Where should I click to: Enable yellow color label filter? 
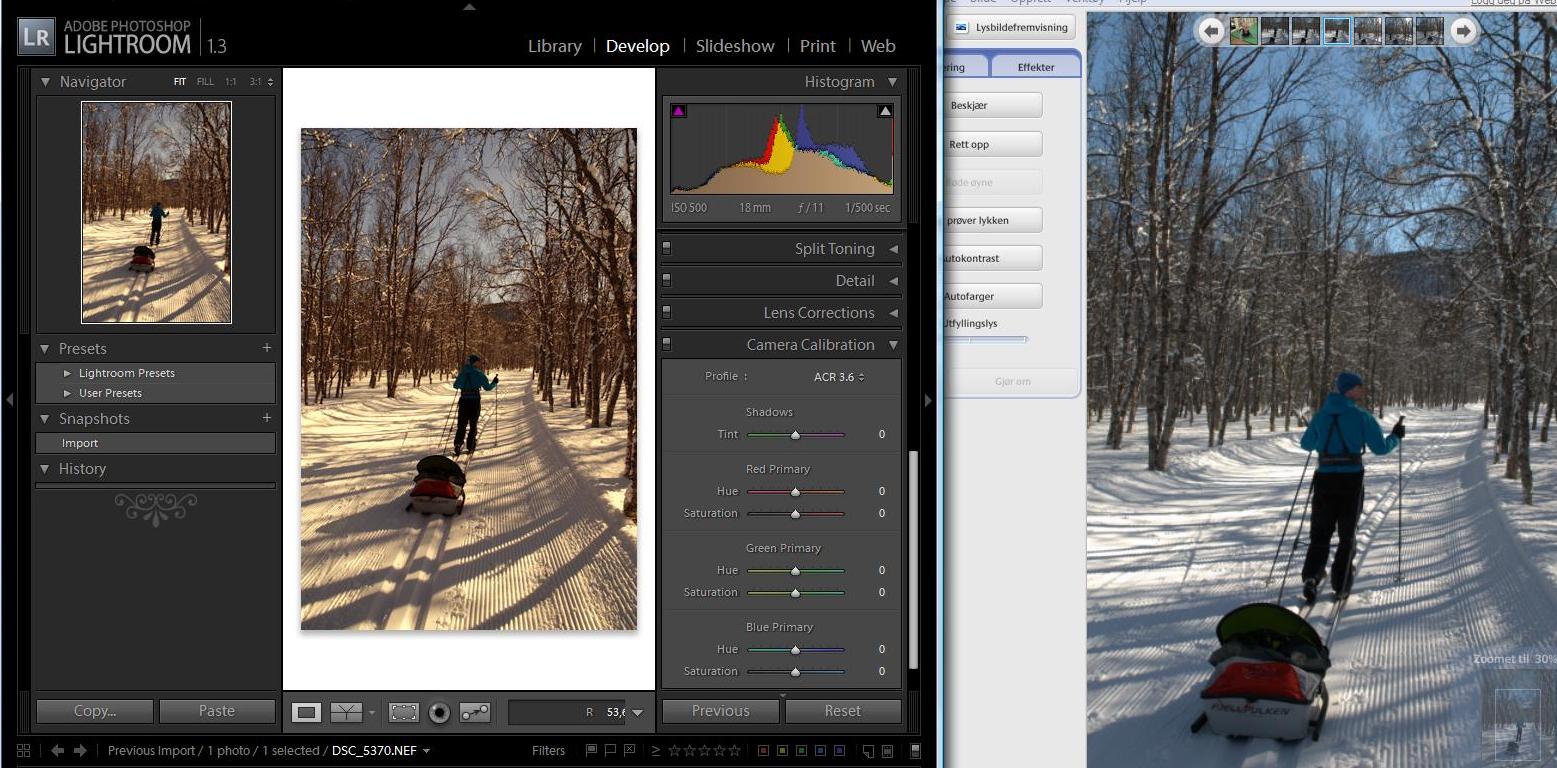pos(783,750)
